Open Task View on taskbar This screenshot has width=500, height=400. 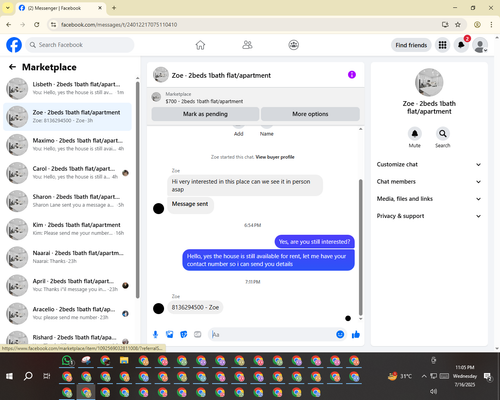[47, 376]
